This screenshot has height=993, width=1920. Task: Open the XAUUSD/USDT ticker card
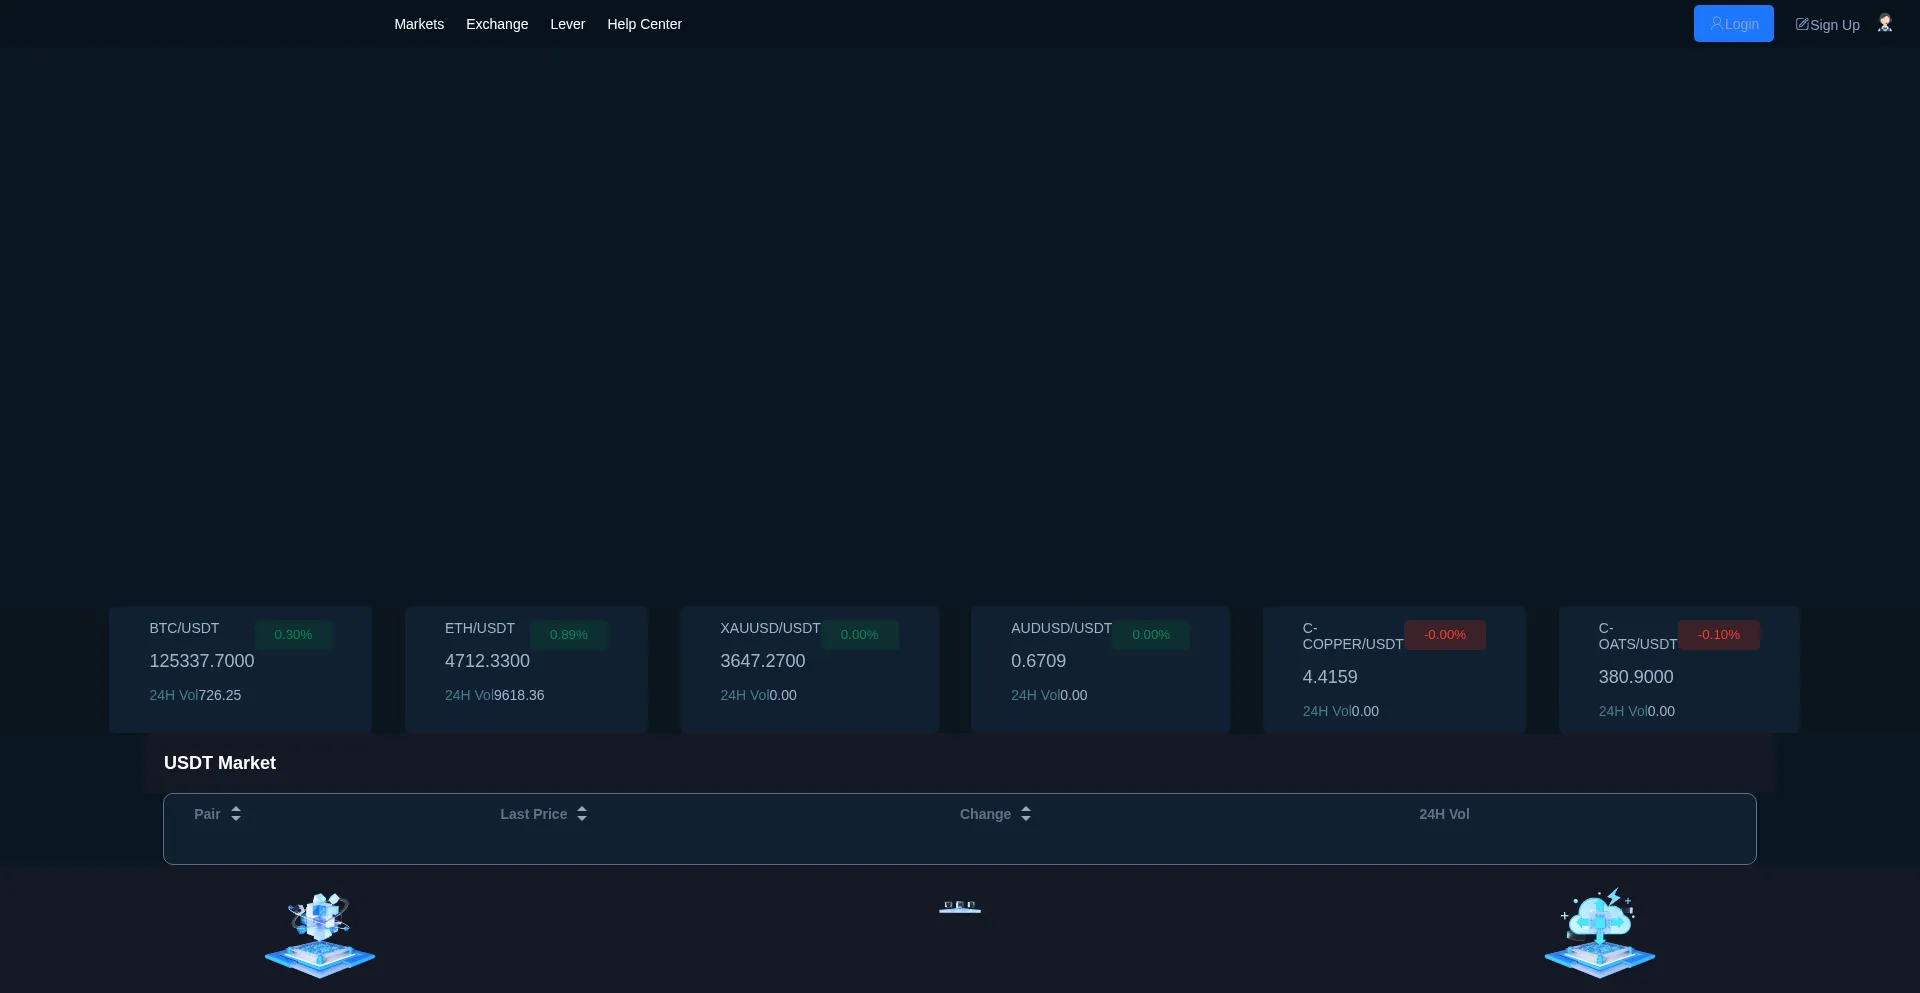[x=809, y=669]
